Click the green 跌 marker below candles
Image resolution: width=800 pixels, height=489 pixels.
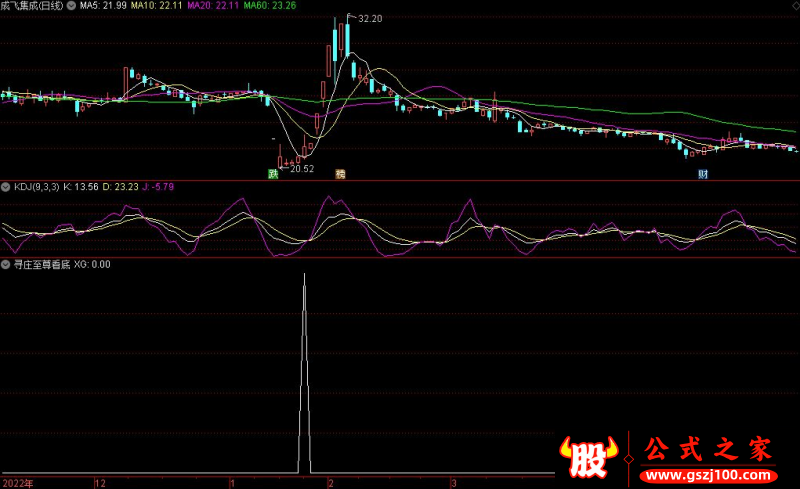click(x=271, y=174)
